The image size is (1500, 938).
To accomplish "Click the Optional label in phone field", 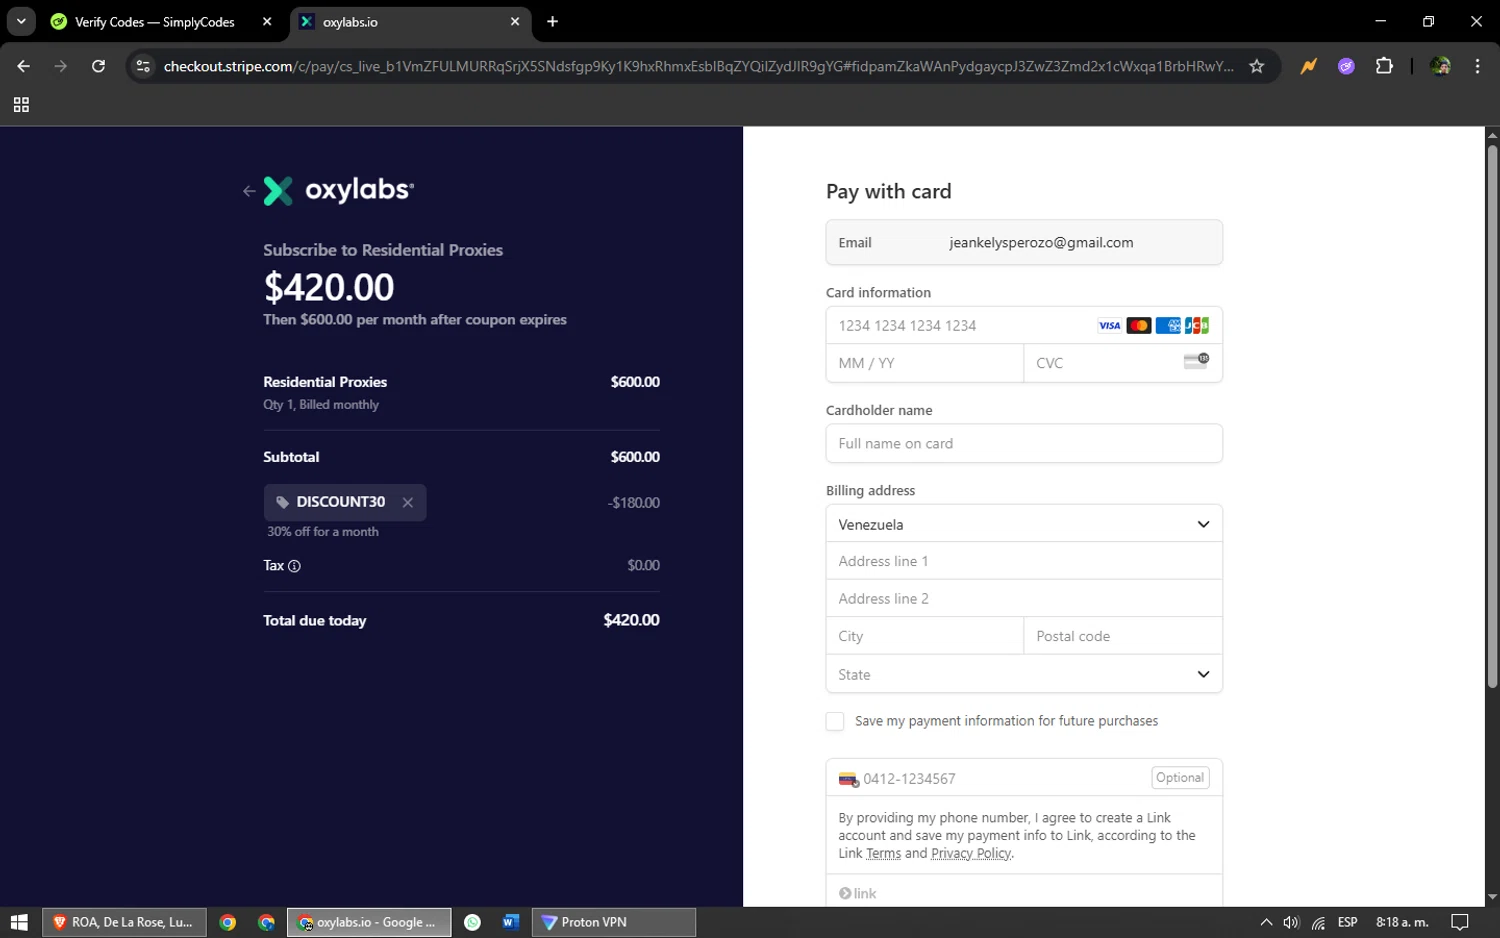I will tap(1180, 778).
